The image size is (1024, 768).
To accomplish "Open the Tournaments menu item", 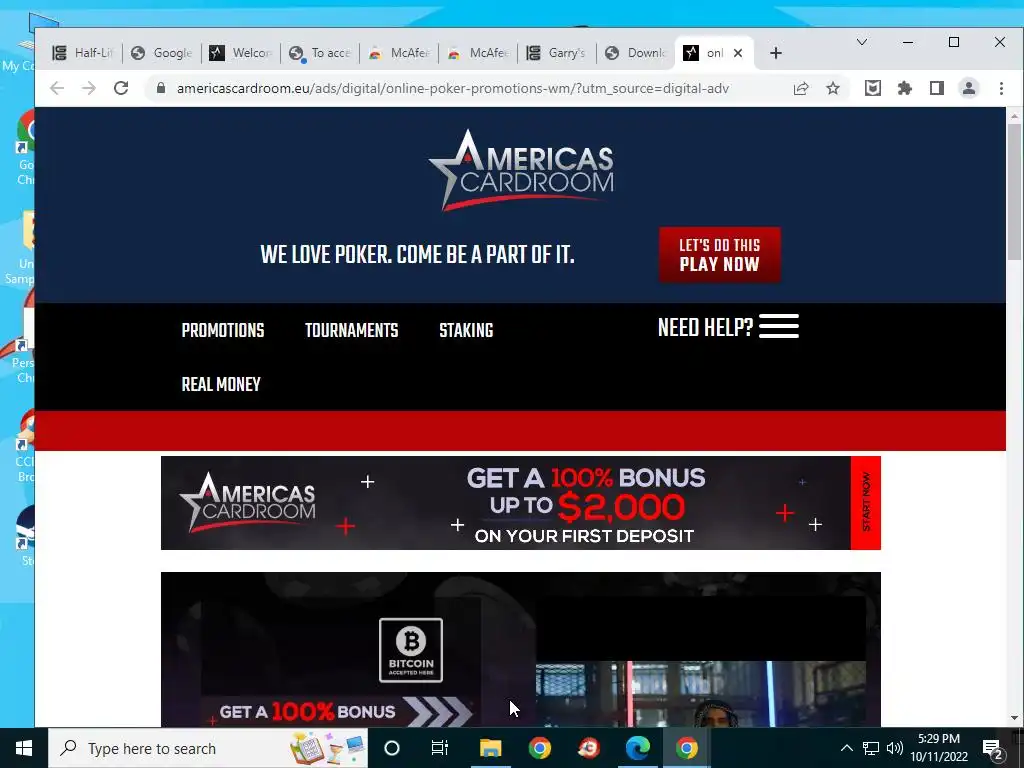I will pos(351,330).
